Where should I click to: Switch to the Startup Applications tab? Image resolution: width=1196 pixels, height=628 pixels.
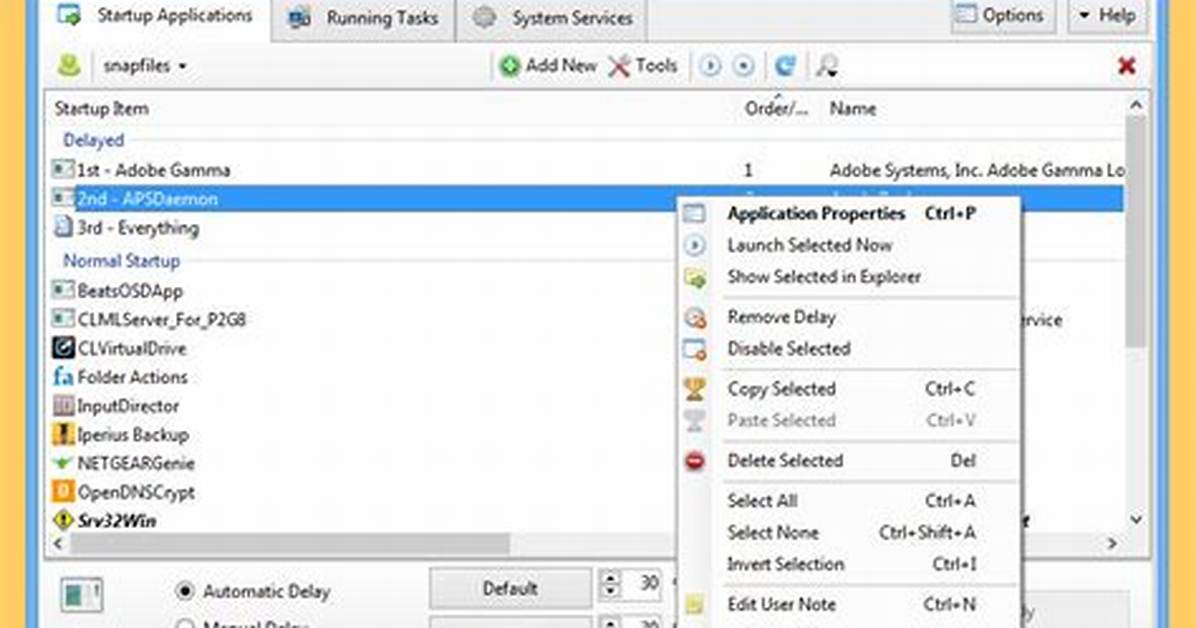[x=156, y=17]
